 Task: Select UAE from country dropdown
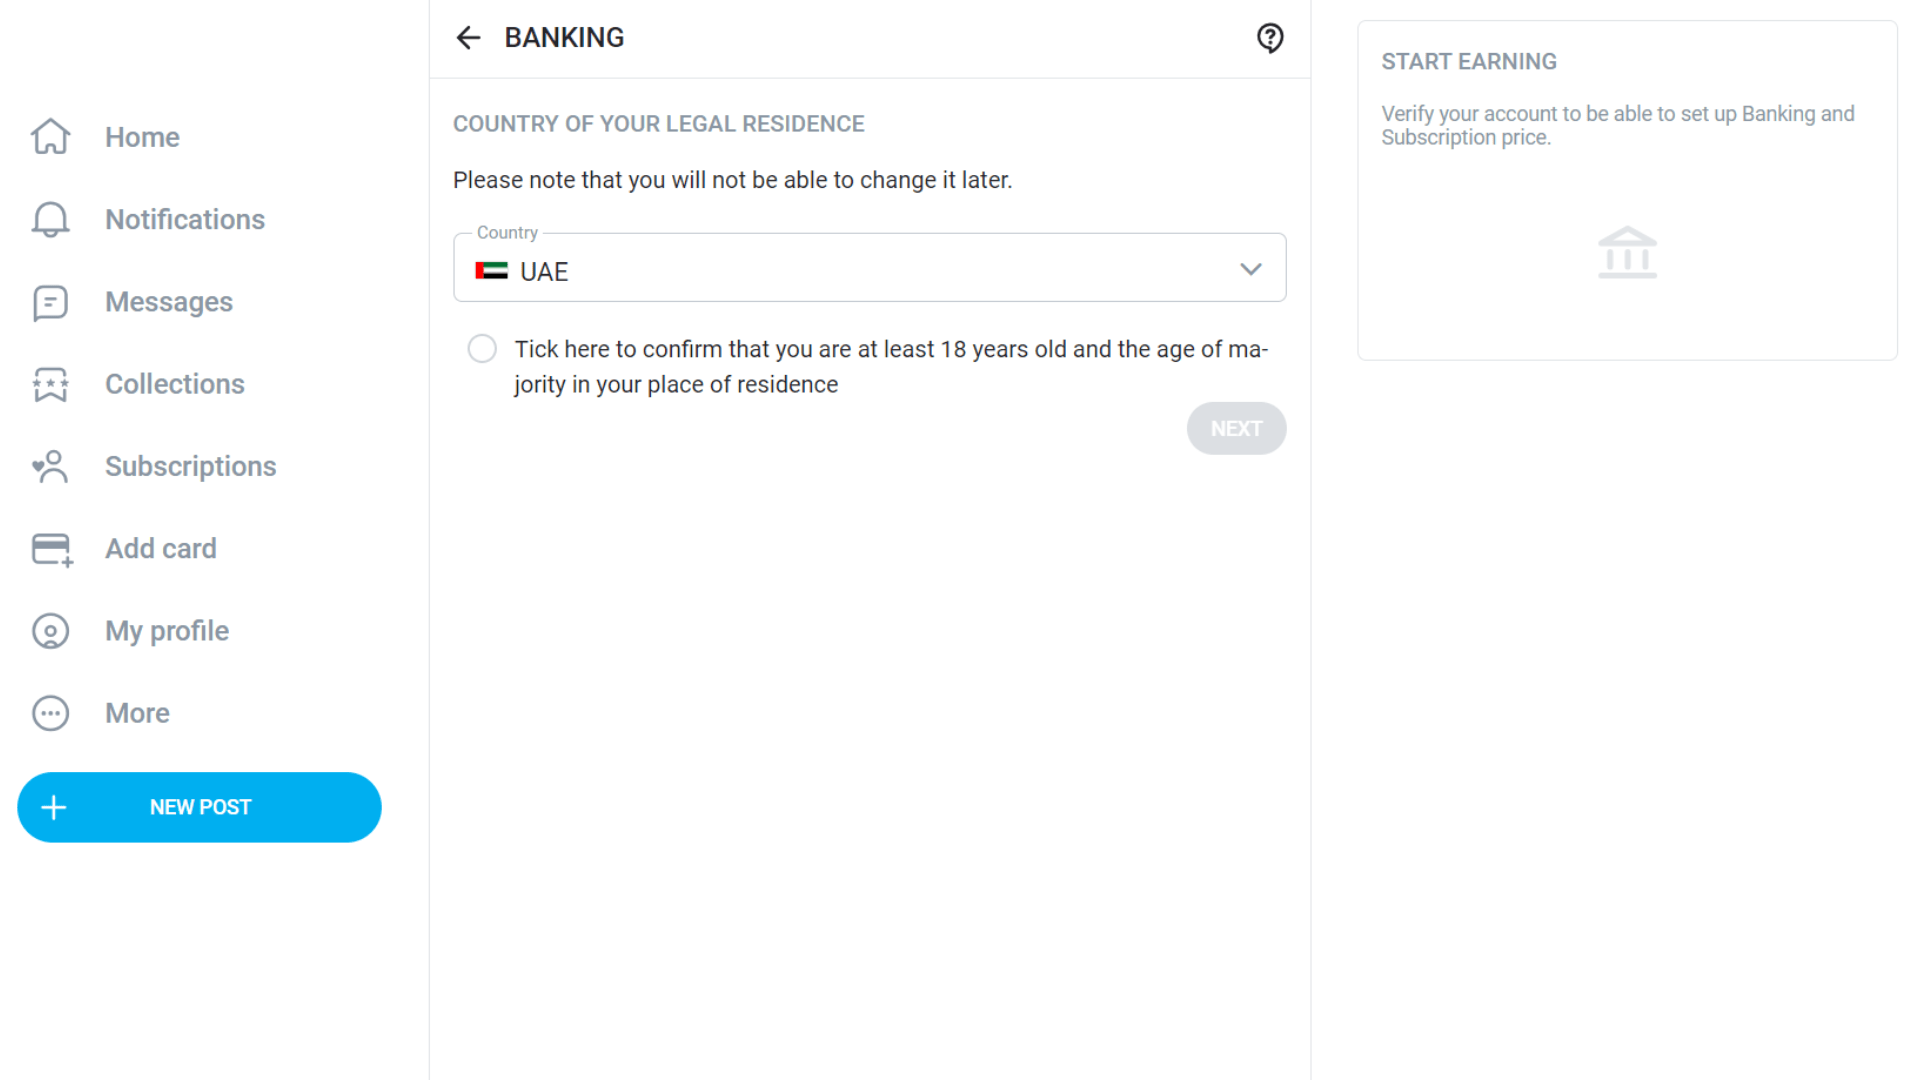click(x=869, y=268)
